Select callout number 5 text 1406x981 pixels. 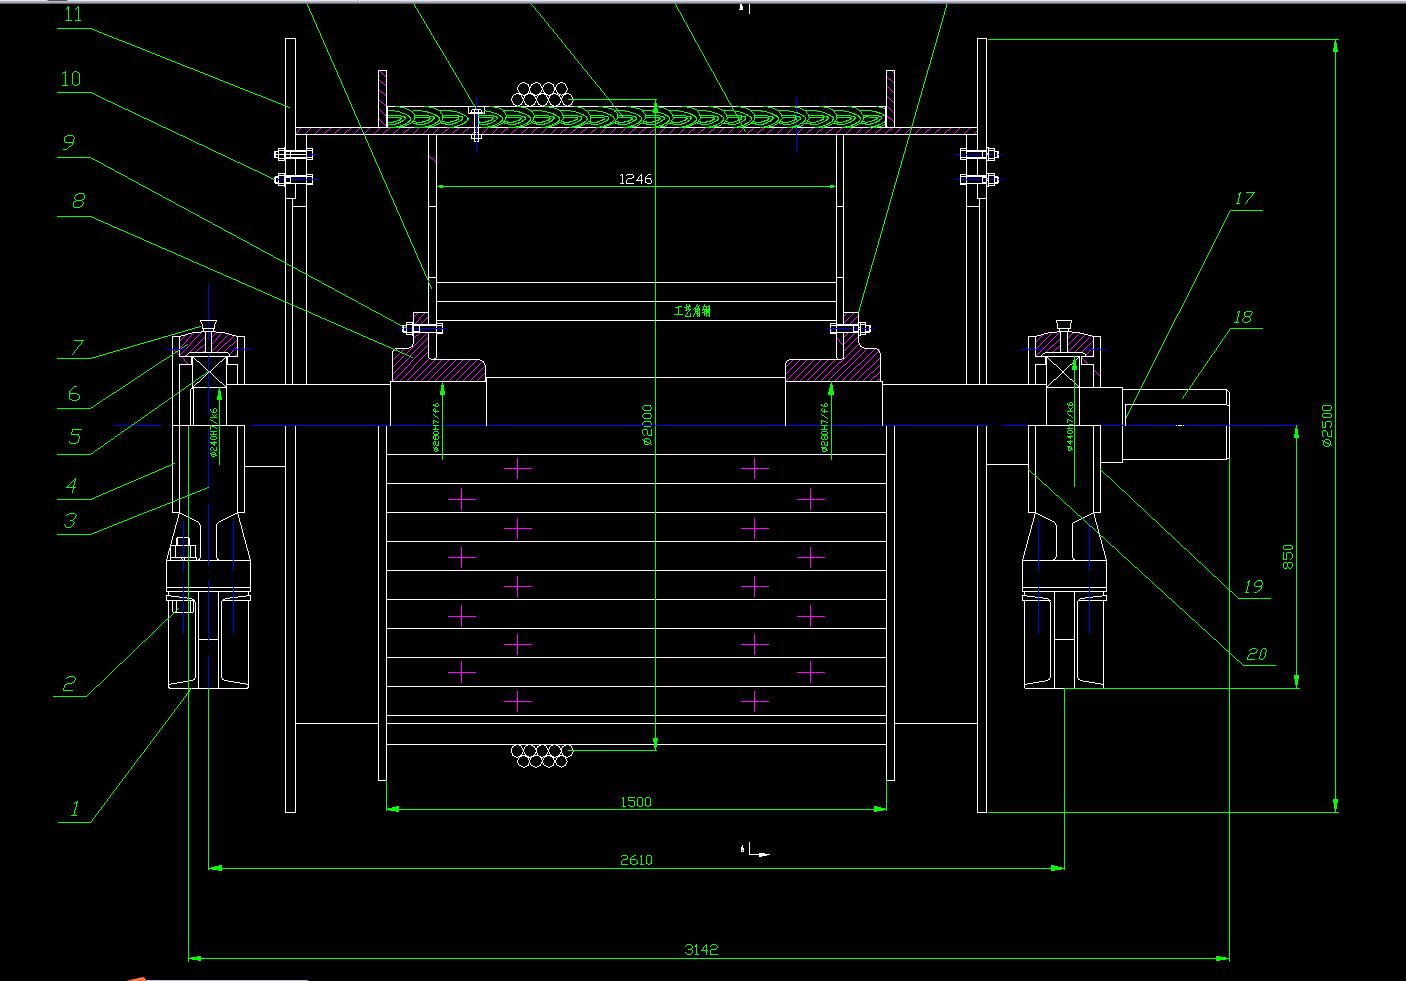75,437
